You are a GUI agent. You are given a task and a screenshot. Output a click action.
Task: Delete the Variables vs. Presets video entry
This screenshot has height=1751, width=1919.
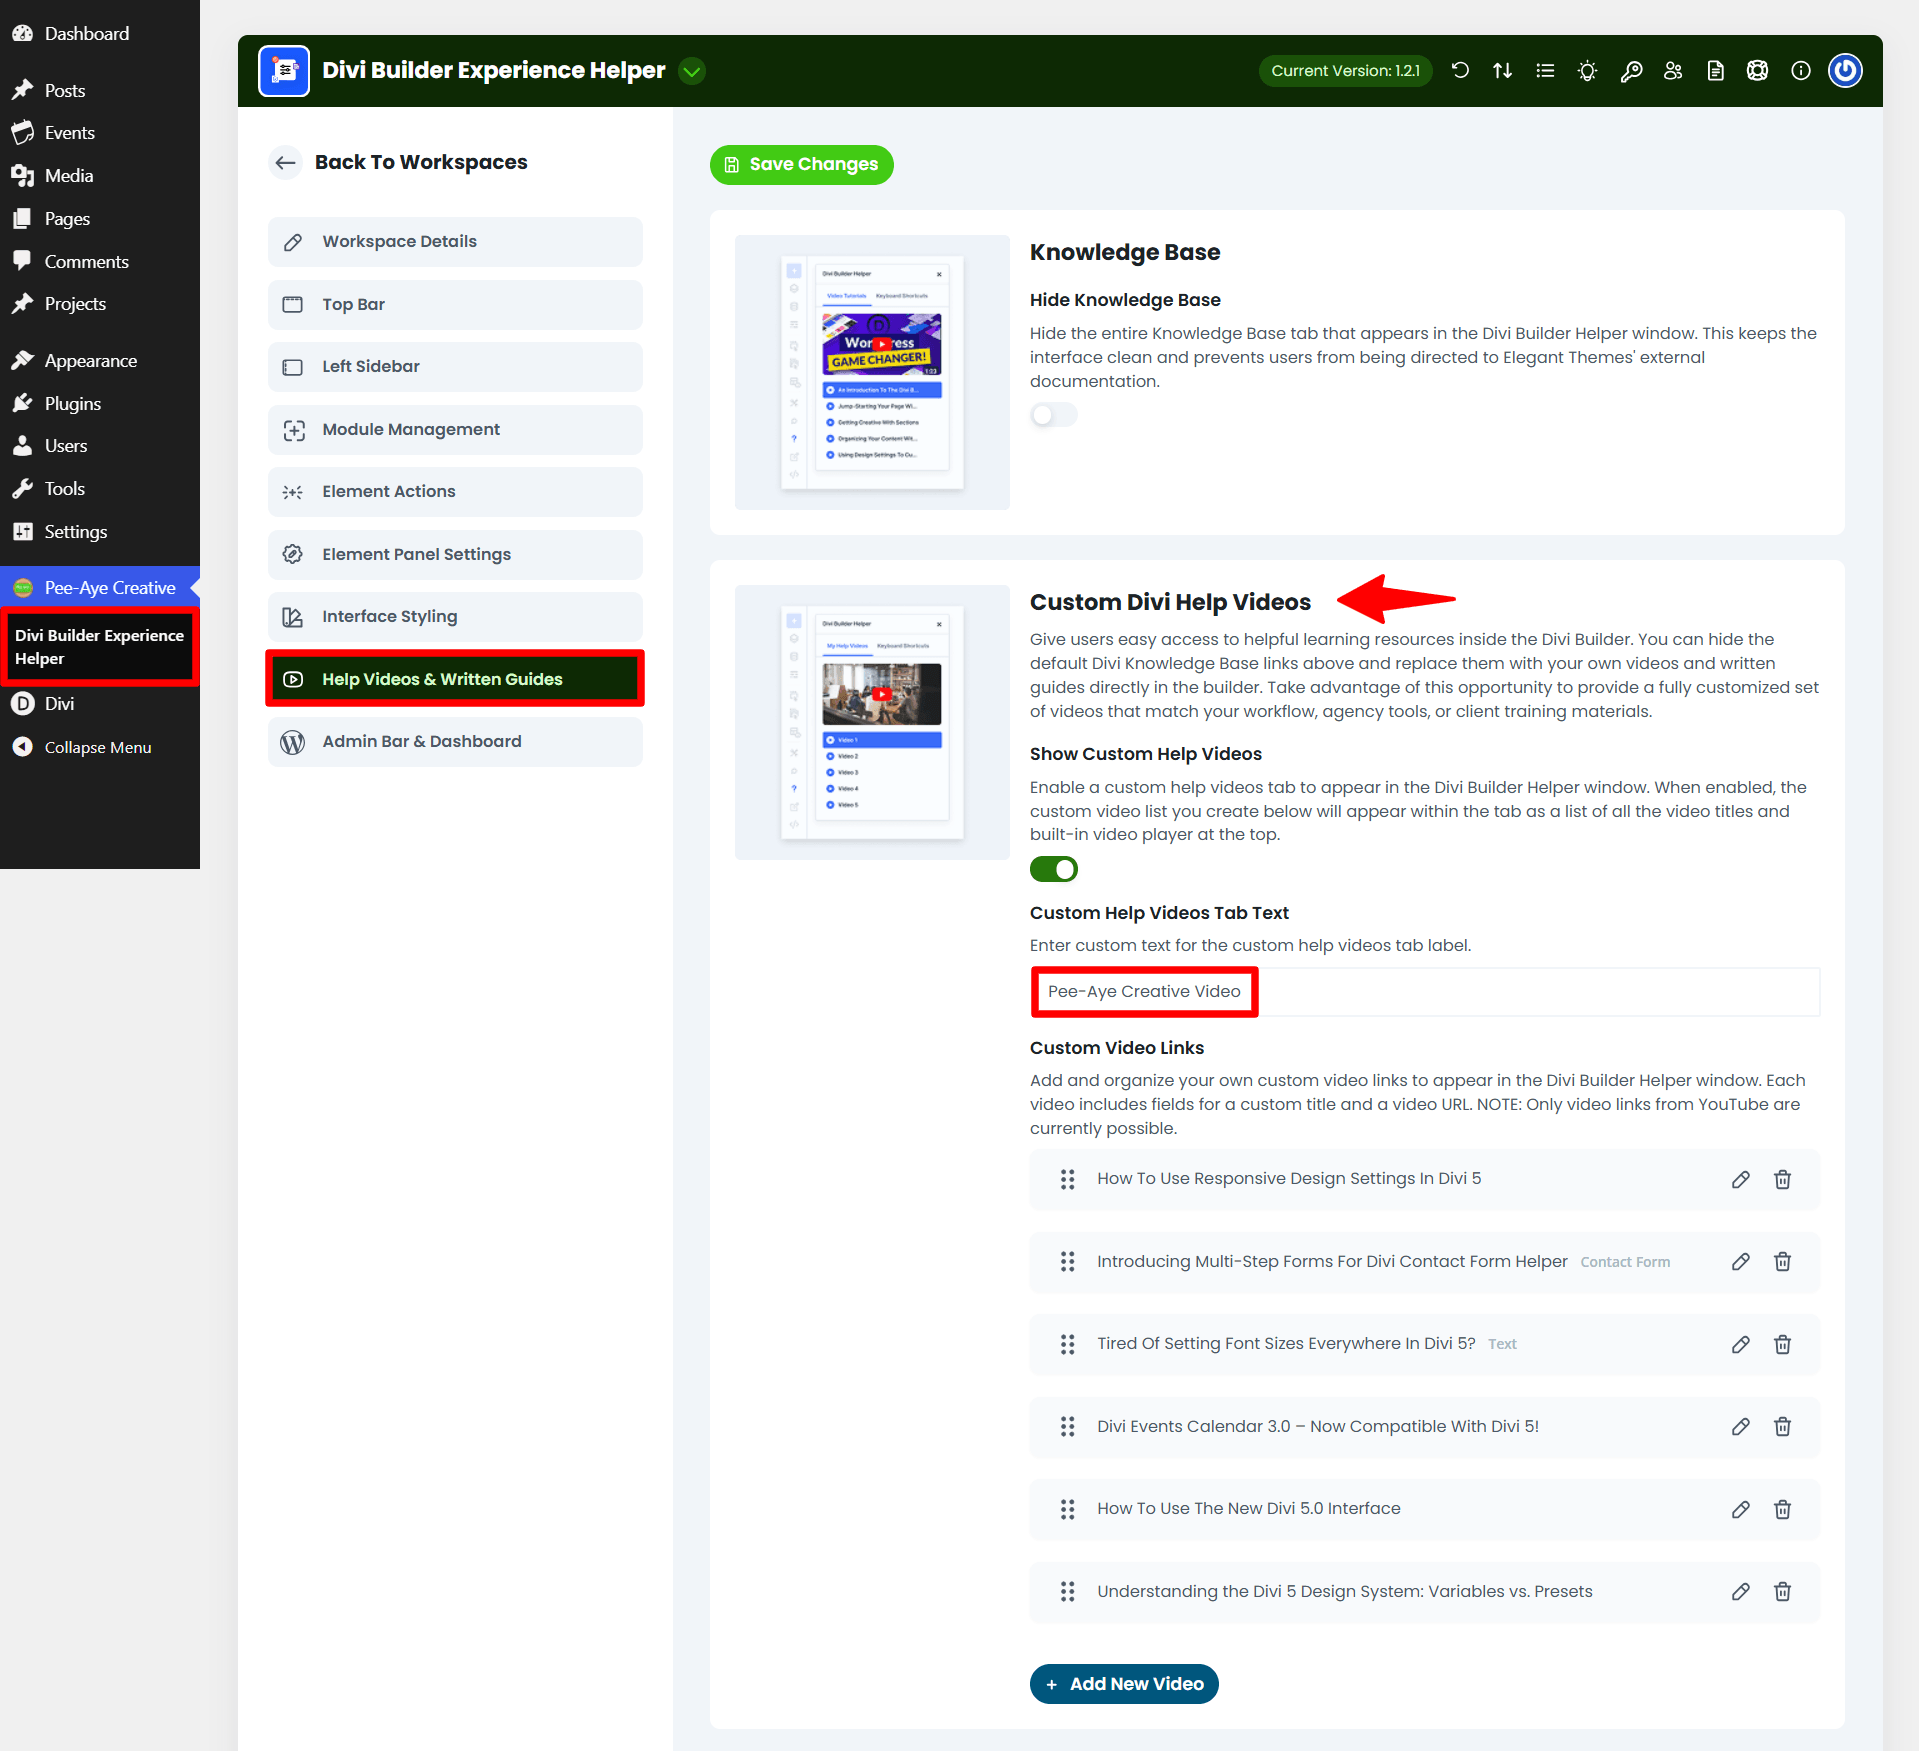pyautogui.click(x=1782, y=1591)
